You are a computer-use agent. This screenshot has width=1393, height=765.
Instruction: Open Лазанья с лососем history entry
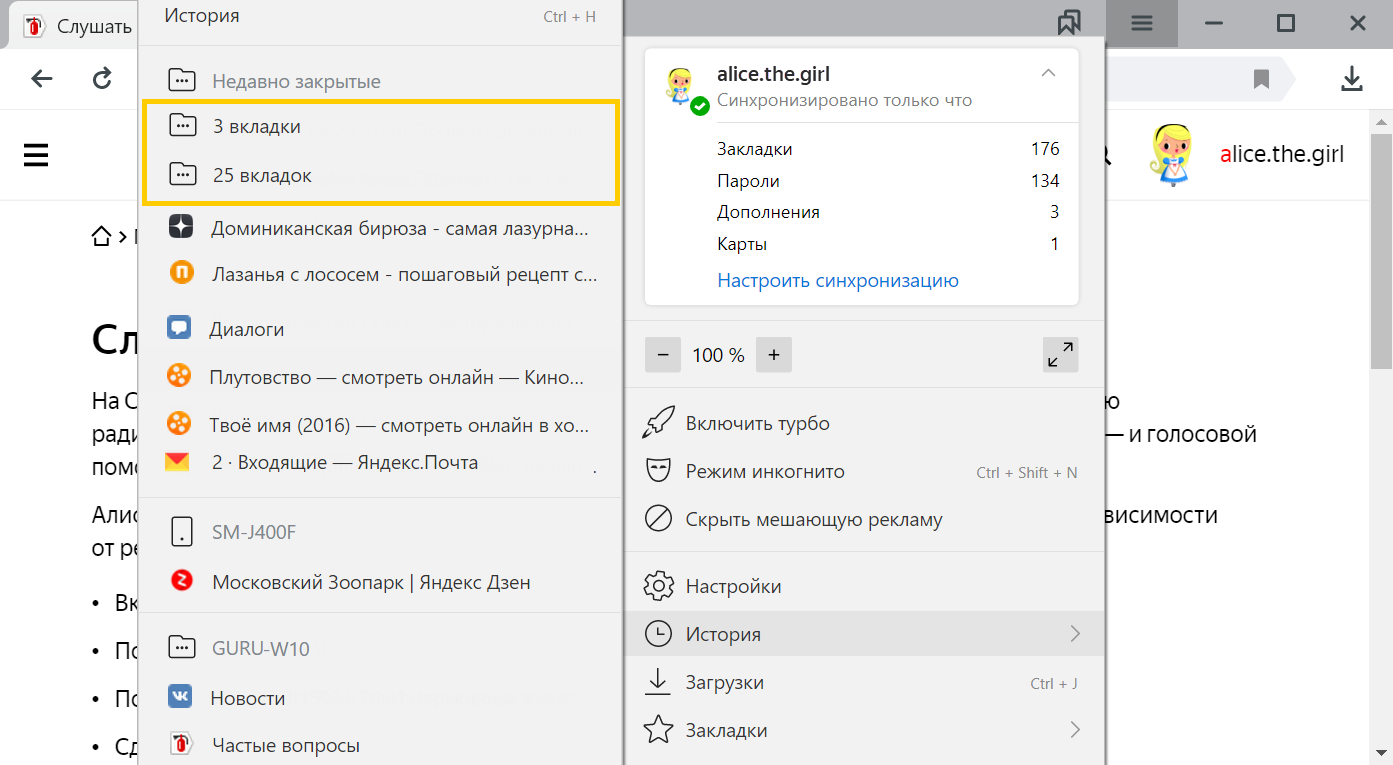coord(380,273)
